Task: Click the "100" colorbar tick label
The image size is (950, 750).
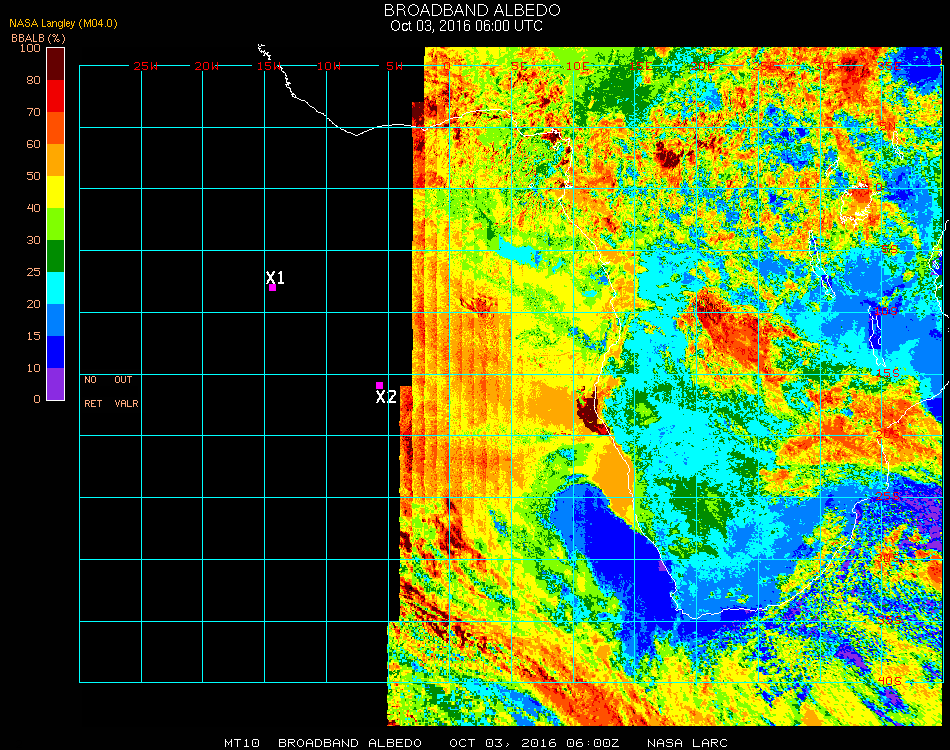Action: 30,48
